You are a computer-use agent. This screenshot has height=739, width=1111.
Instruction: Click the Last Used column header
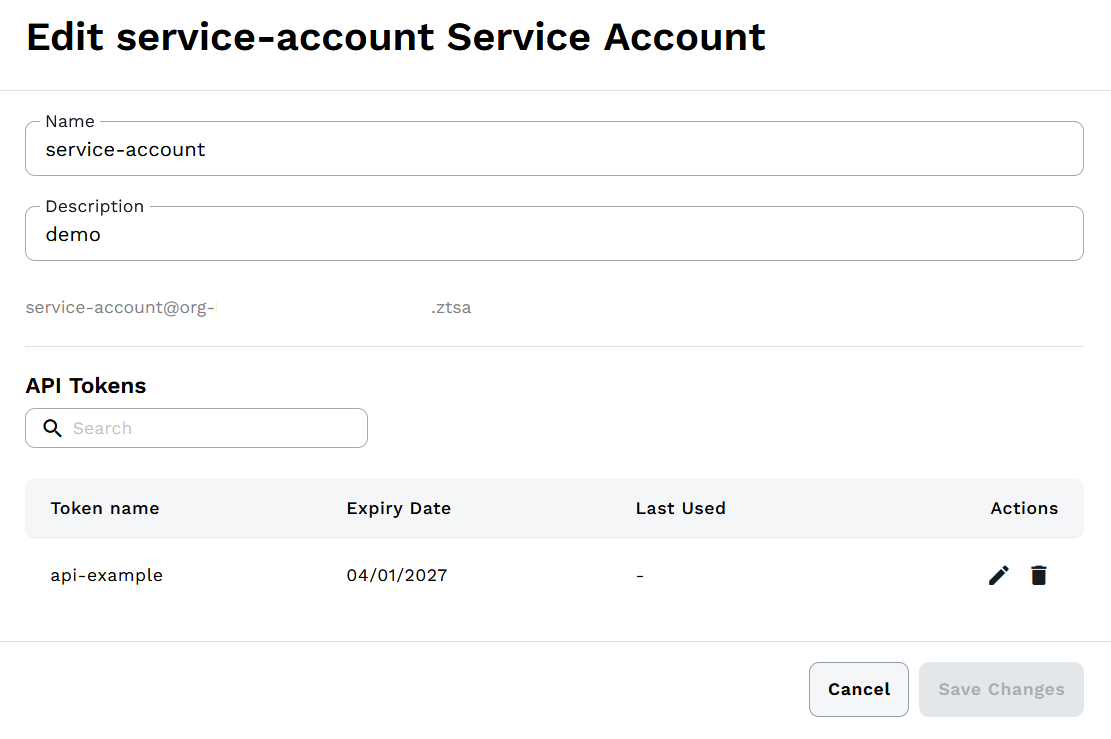pyautogui.click(x=681, y=508)
